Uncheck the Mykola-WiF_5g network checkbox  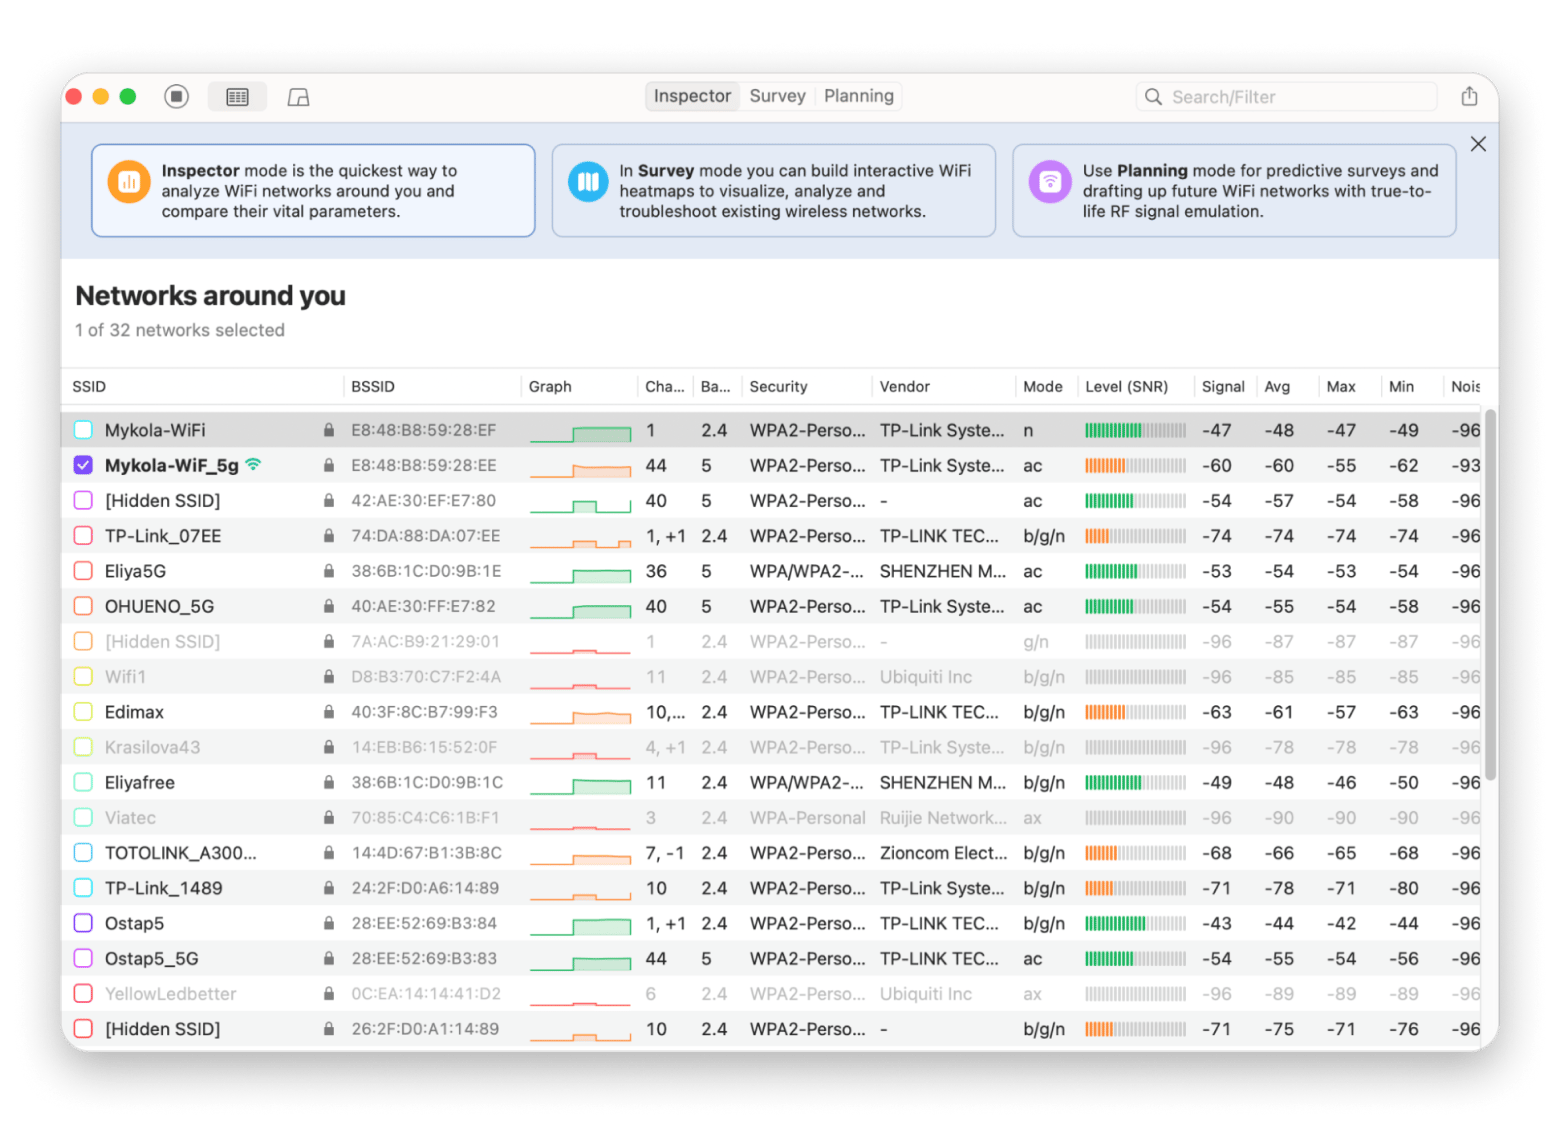coord(84,465)
